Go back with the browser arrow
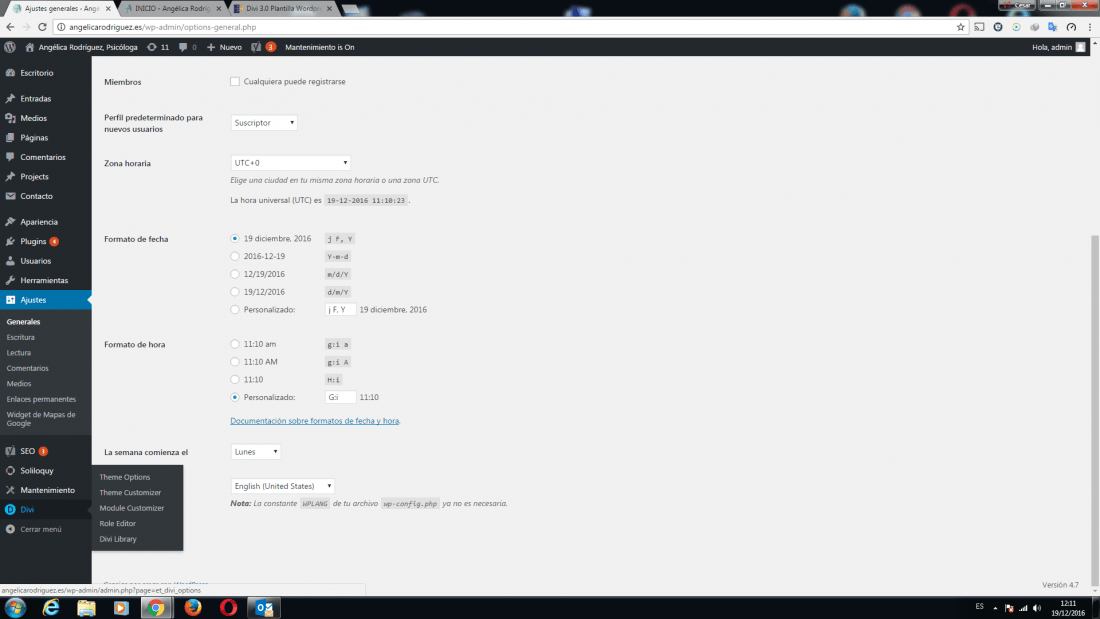This screenshot has height=619, width=1100. coord(10,27)
